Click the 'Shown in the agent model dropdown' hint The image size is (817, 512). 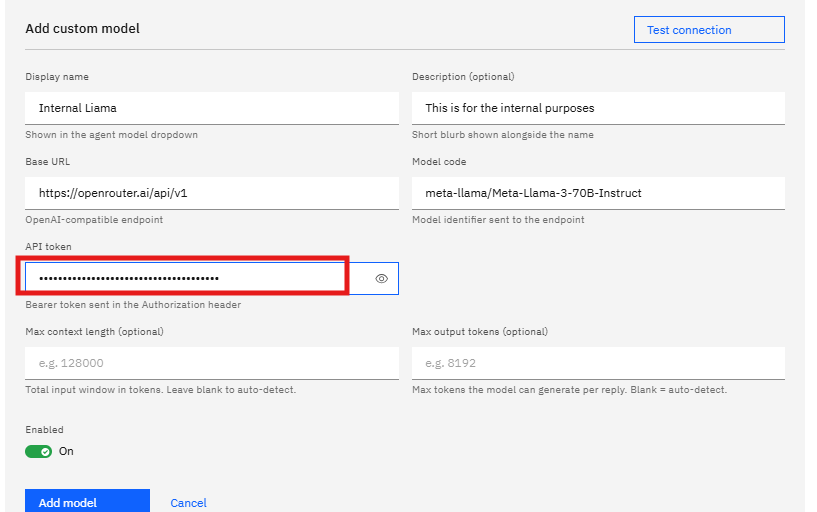click(112, 135)
